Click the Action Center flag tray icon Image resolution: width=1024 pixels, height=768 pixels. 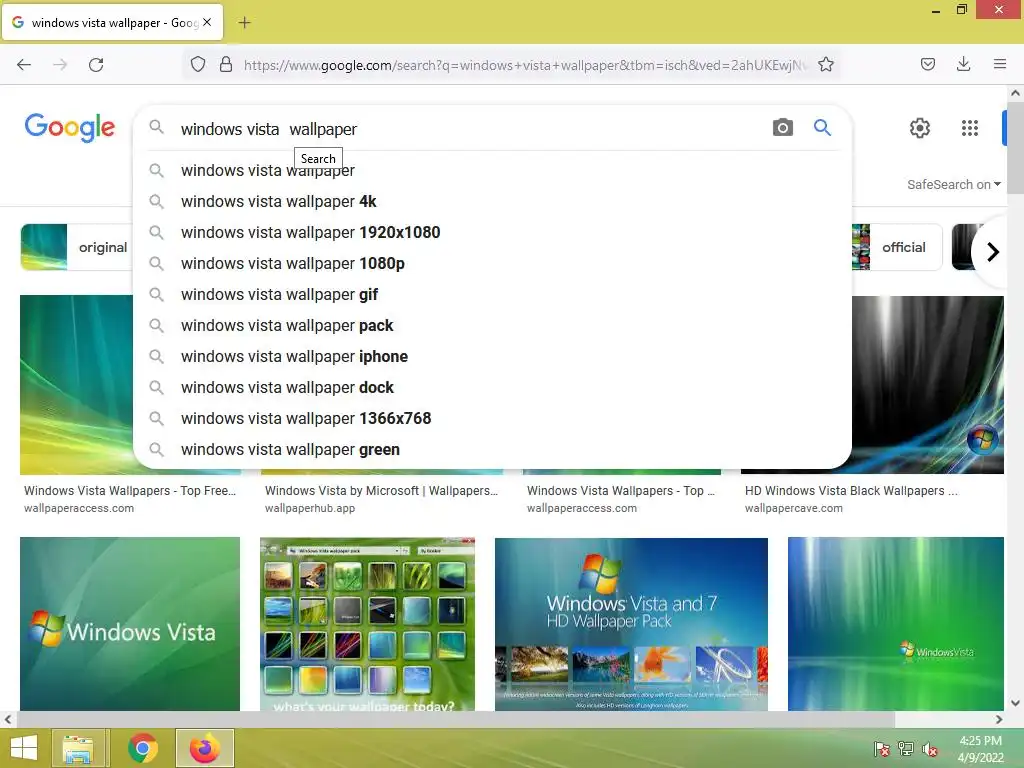[x=881, y=749]
